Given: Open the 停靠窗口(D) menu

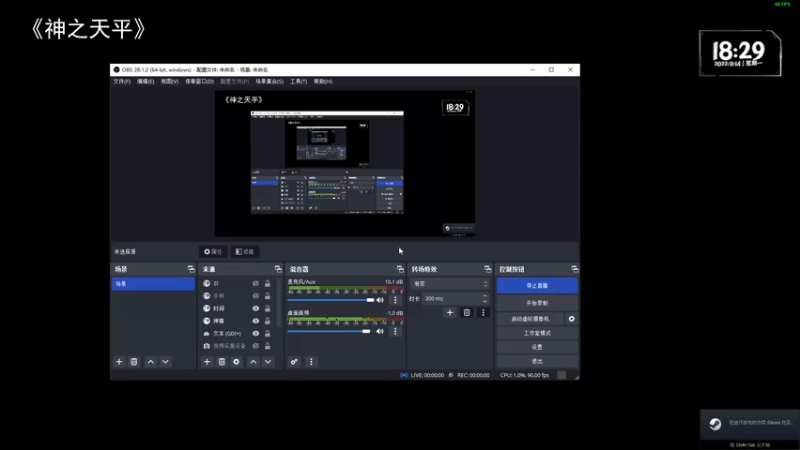Looking at the screenshot, I should pyautogui.click(x=199, y=82).
